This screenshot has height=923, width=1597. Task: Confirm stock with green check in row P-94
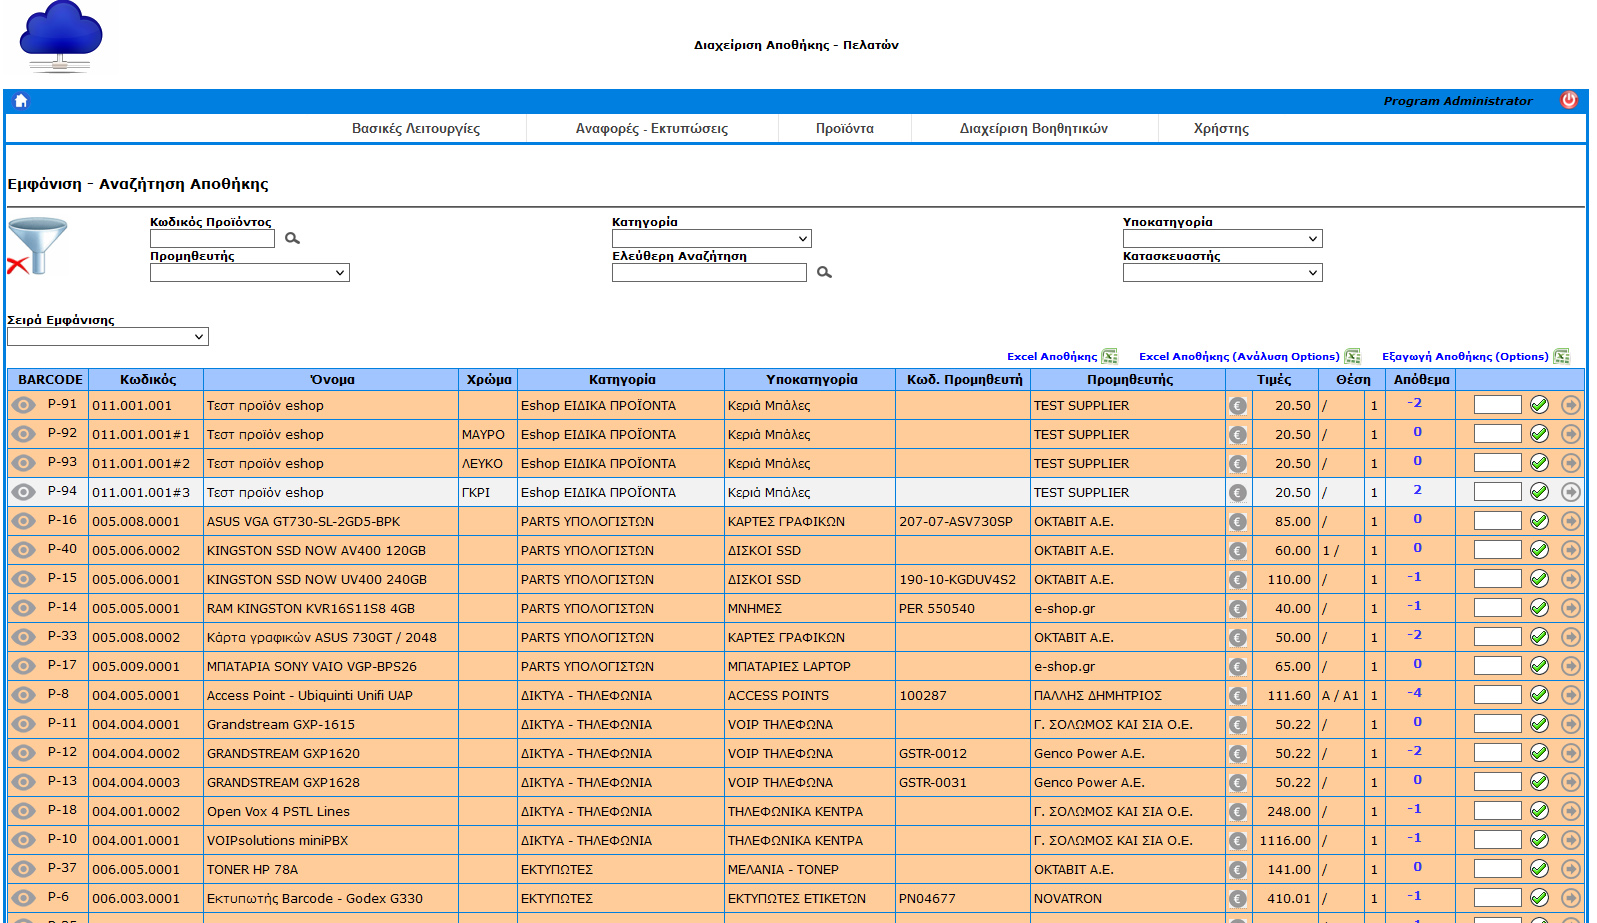[1539, 492]
